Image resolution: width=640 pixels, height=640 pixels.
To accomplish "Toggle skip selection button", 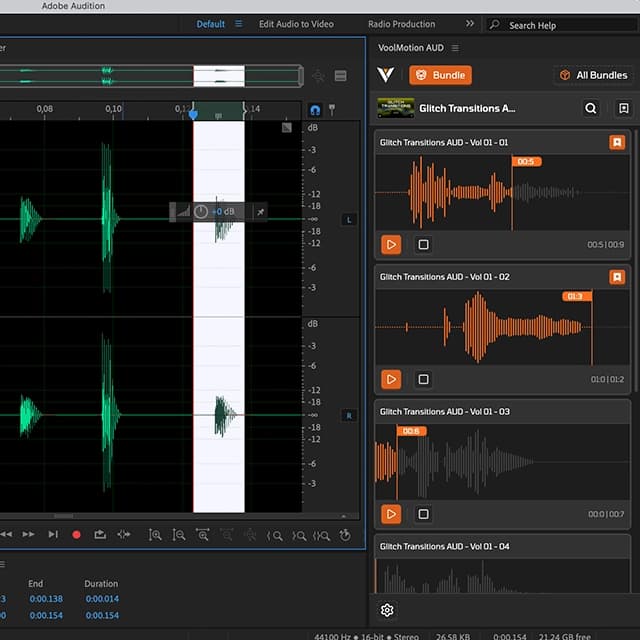I will [124, 534].
